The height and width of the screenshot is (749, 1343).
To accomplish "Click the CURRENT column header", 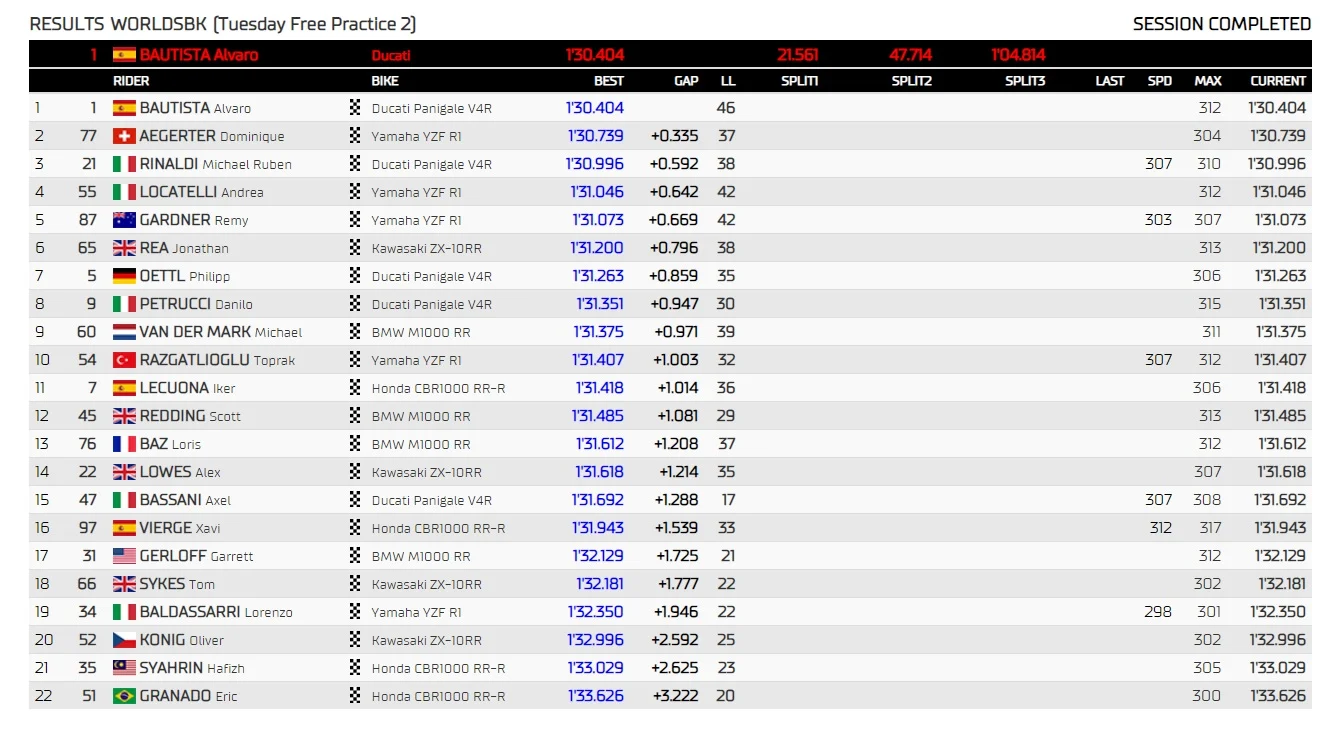I will coord(1278,81).
